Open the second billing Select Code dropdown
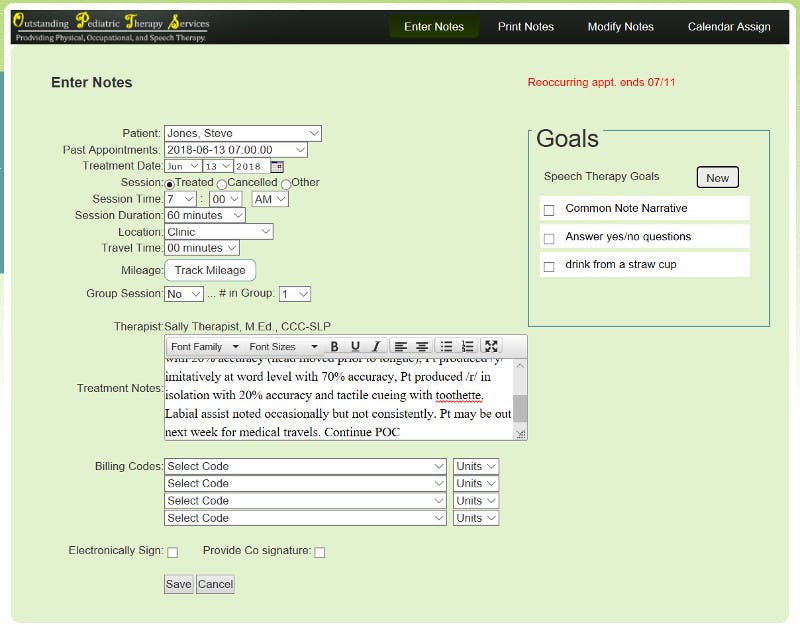This screenshot has width=800, height=625. (x=305, y=484)
